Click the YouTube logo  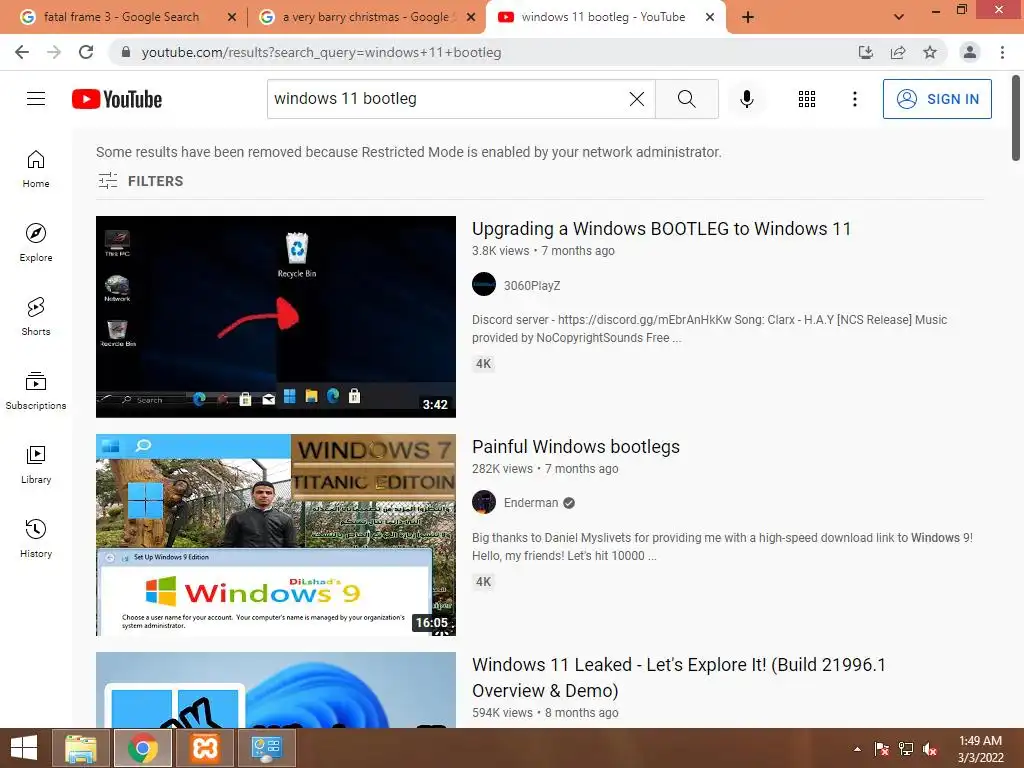click(x=117, y=99)
